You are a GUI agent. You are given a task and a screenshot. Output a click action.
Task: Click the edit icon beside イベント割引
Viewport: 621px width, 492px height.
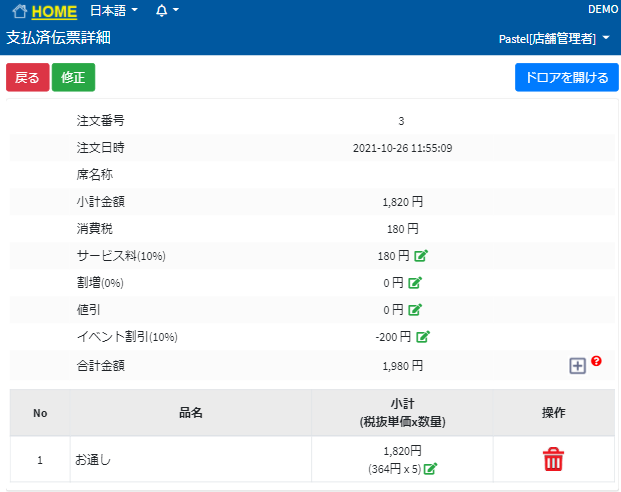[x=423, y=337]
